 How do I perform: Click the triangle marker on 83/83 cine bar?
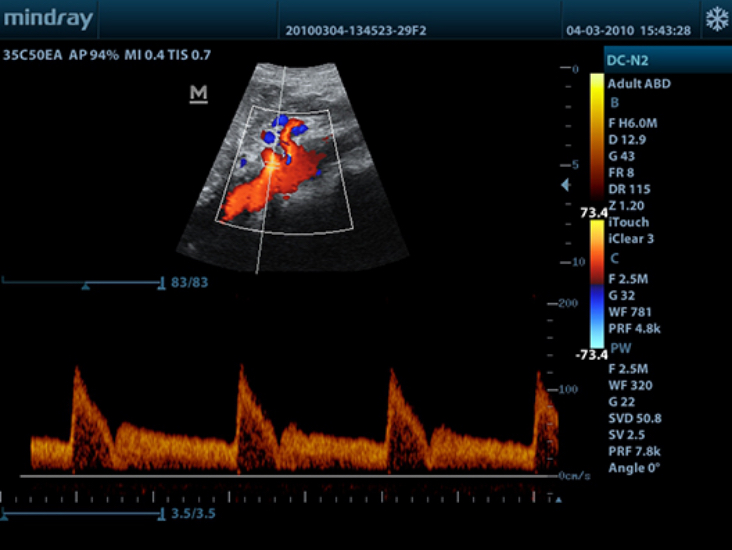click(85, 286)
